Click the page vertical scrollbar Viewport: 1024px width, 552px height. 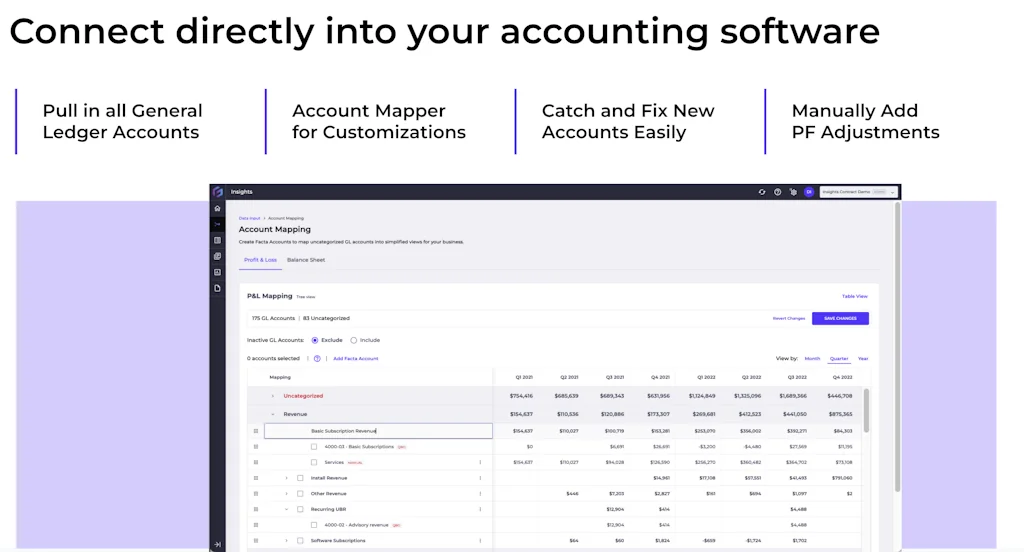point(897,348)
